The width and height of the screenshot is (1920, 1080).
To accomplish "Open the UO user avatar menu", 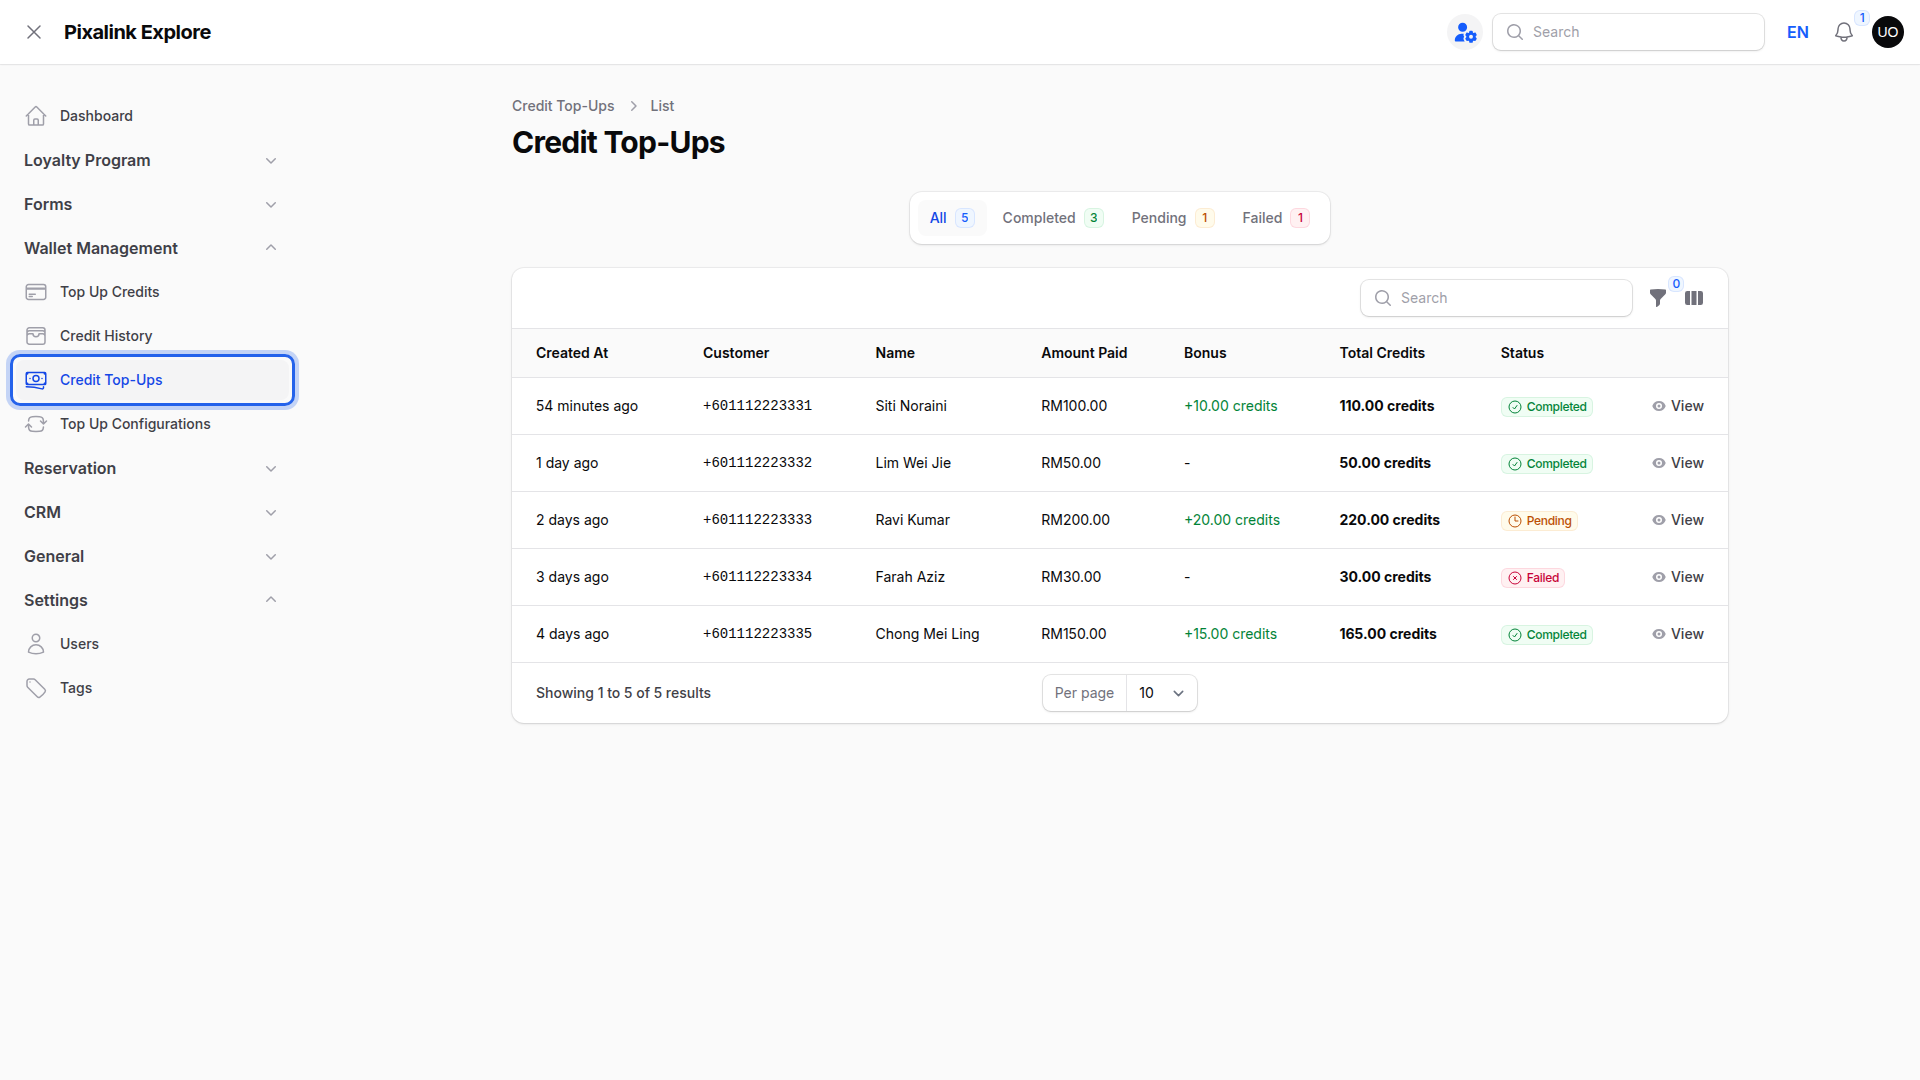I will (x=1888, y=32).
